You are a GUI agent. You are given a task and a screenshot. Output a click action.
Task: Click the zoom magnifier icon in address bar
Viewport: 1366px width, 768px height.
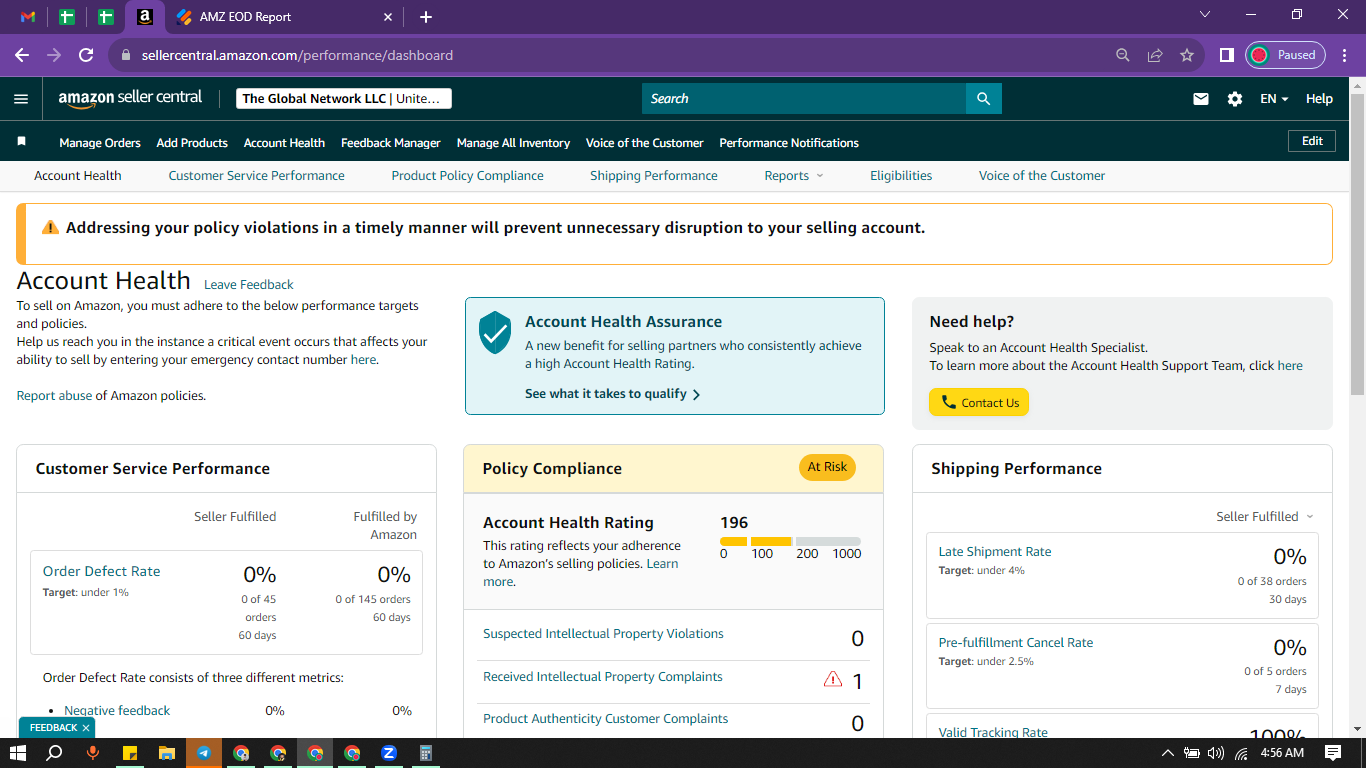click(x=1123, y=55)
